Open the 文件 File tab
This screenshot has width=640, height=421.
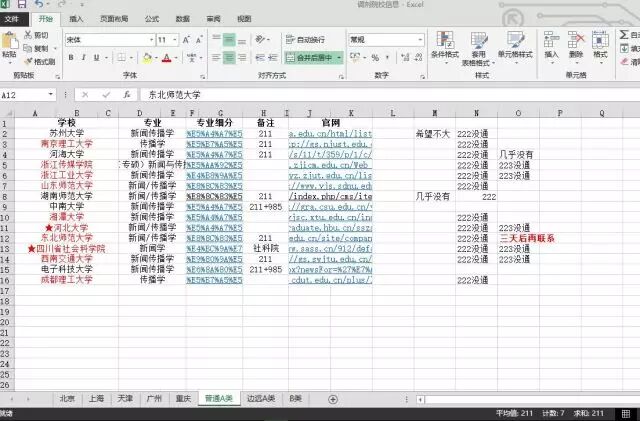(12, 19)
